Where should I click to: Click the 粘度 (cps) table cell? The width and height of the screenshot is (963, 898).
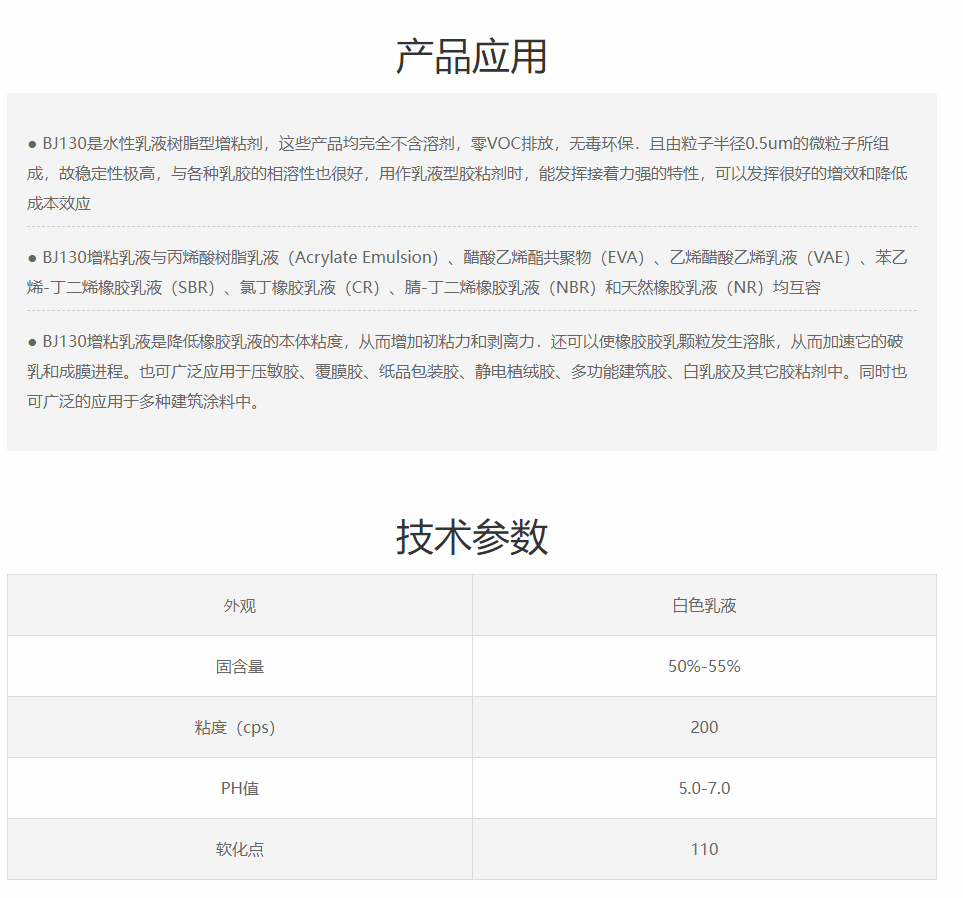pyautogui.click(x=240, y=727)
